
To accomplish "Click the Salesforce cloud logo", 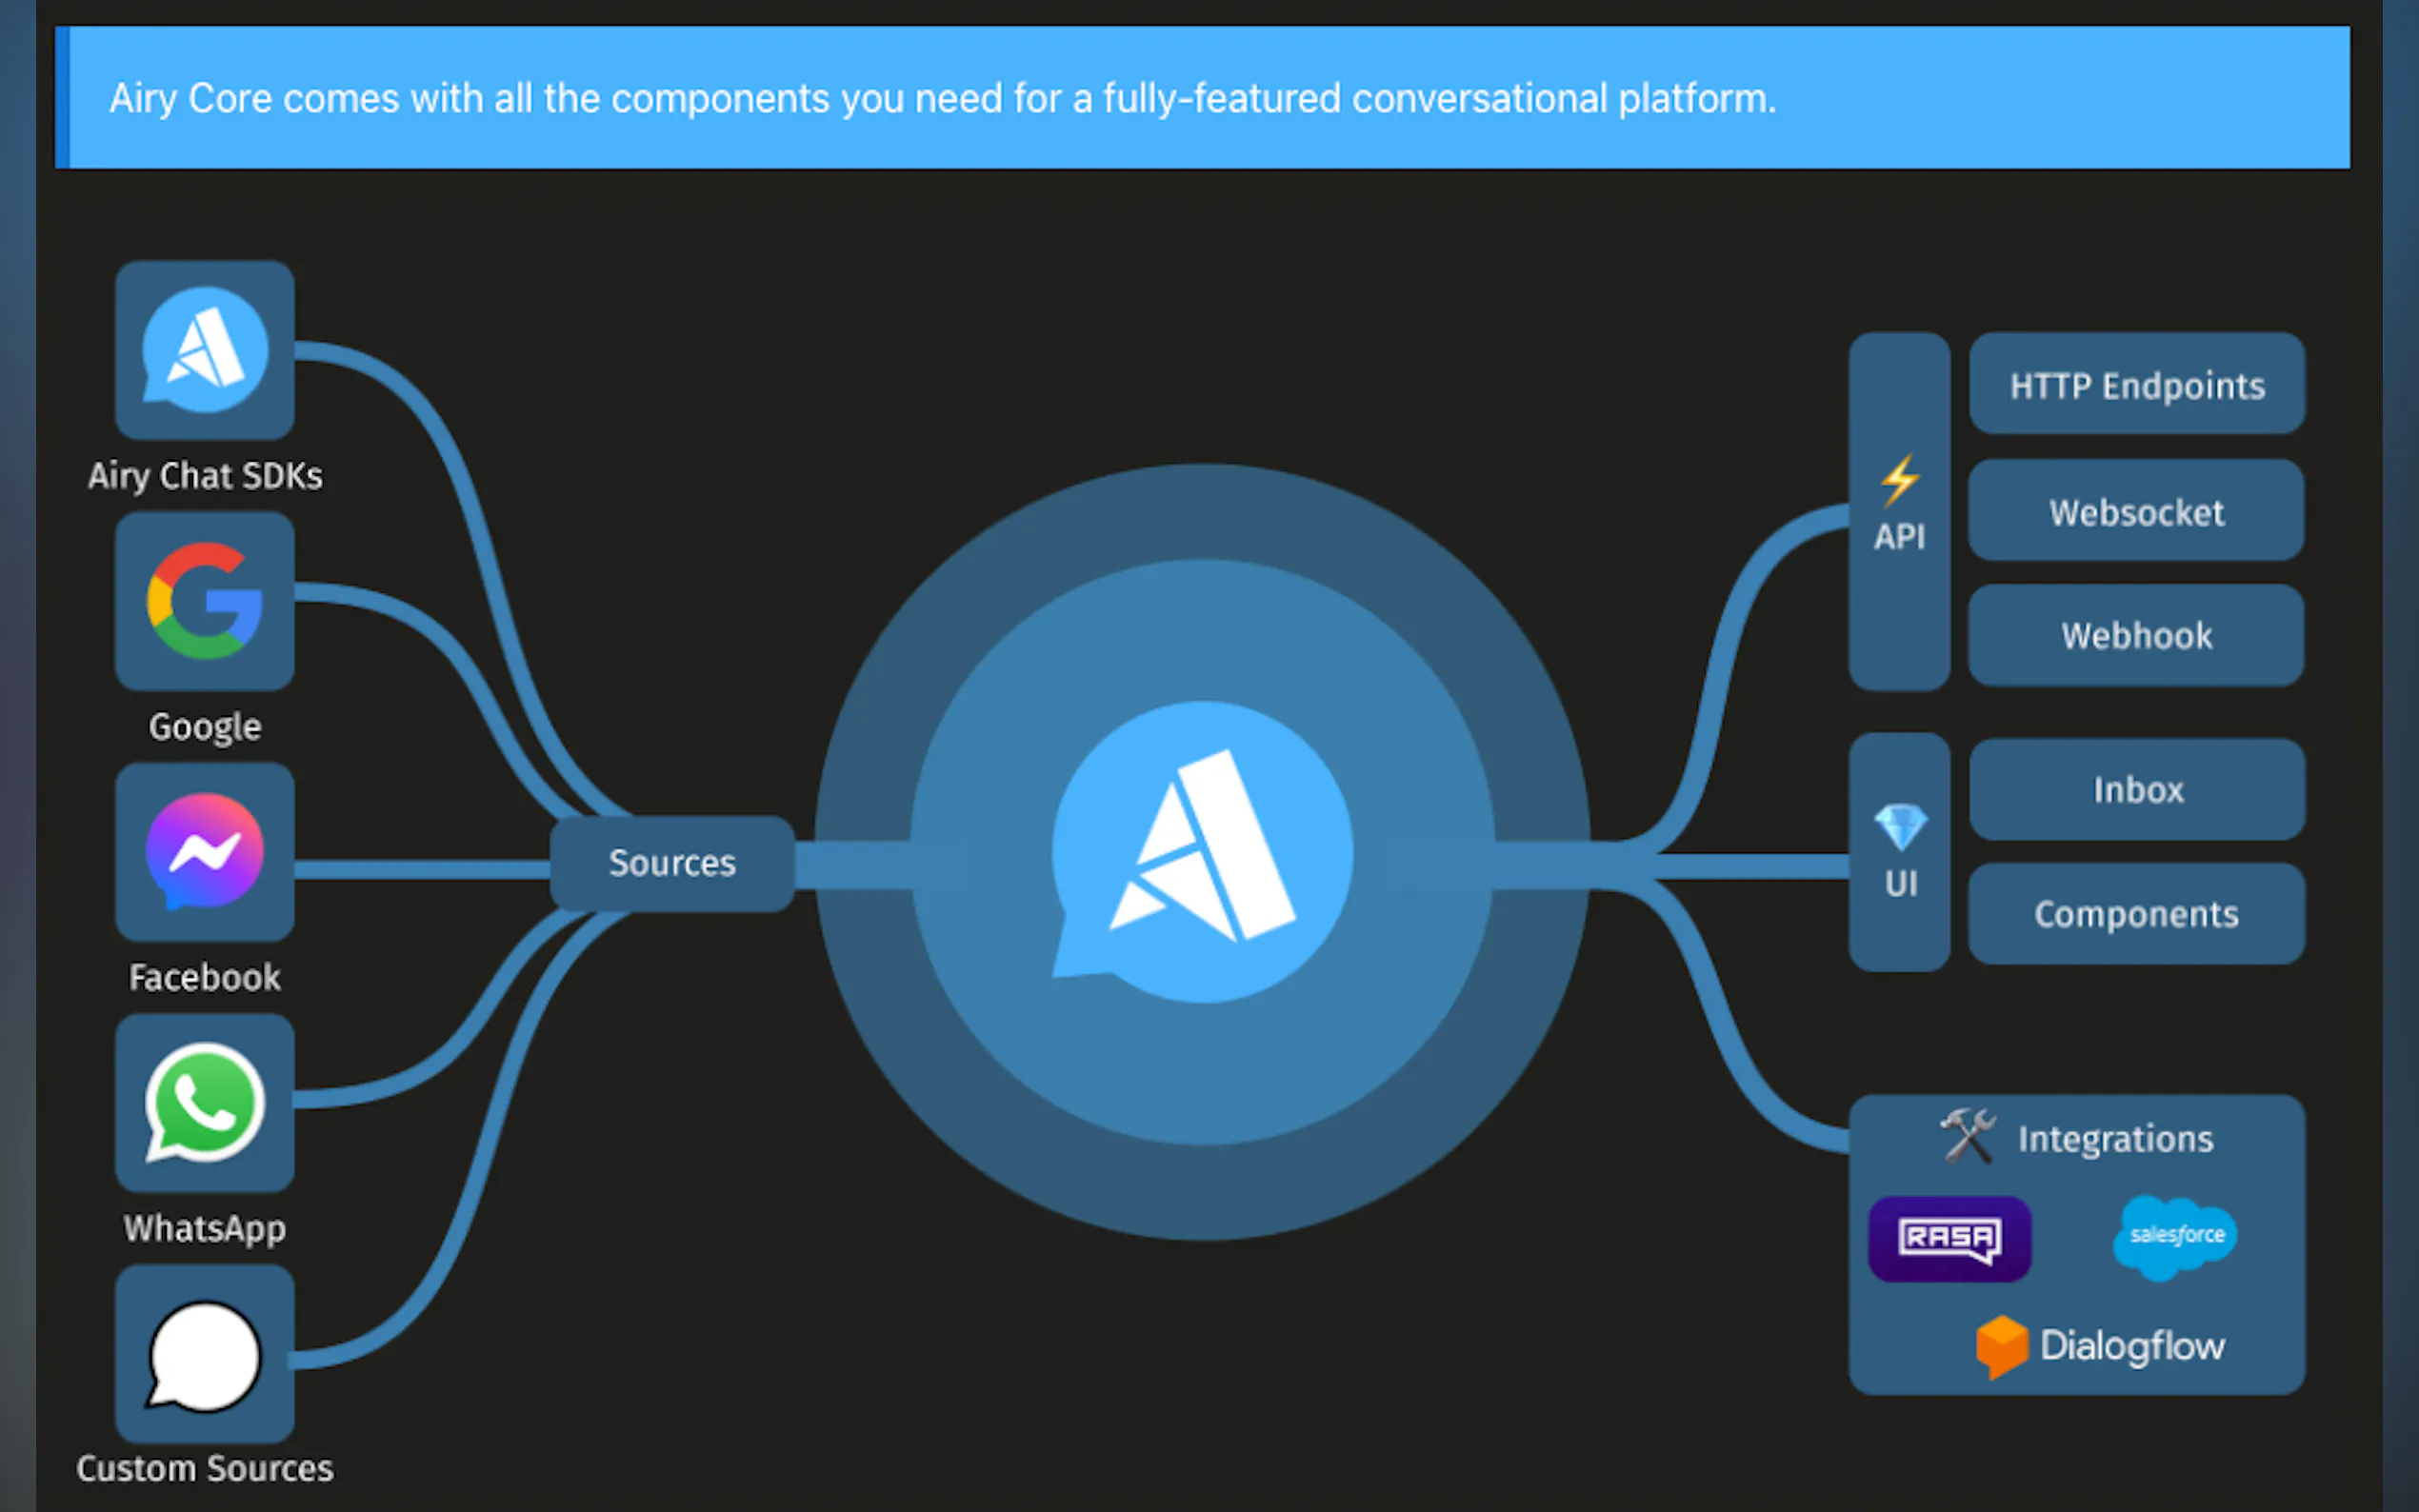I will (2176, 1237).
